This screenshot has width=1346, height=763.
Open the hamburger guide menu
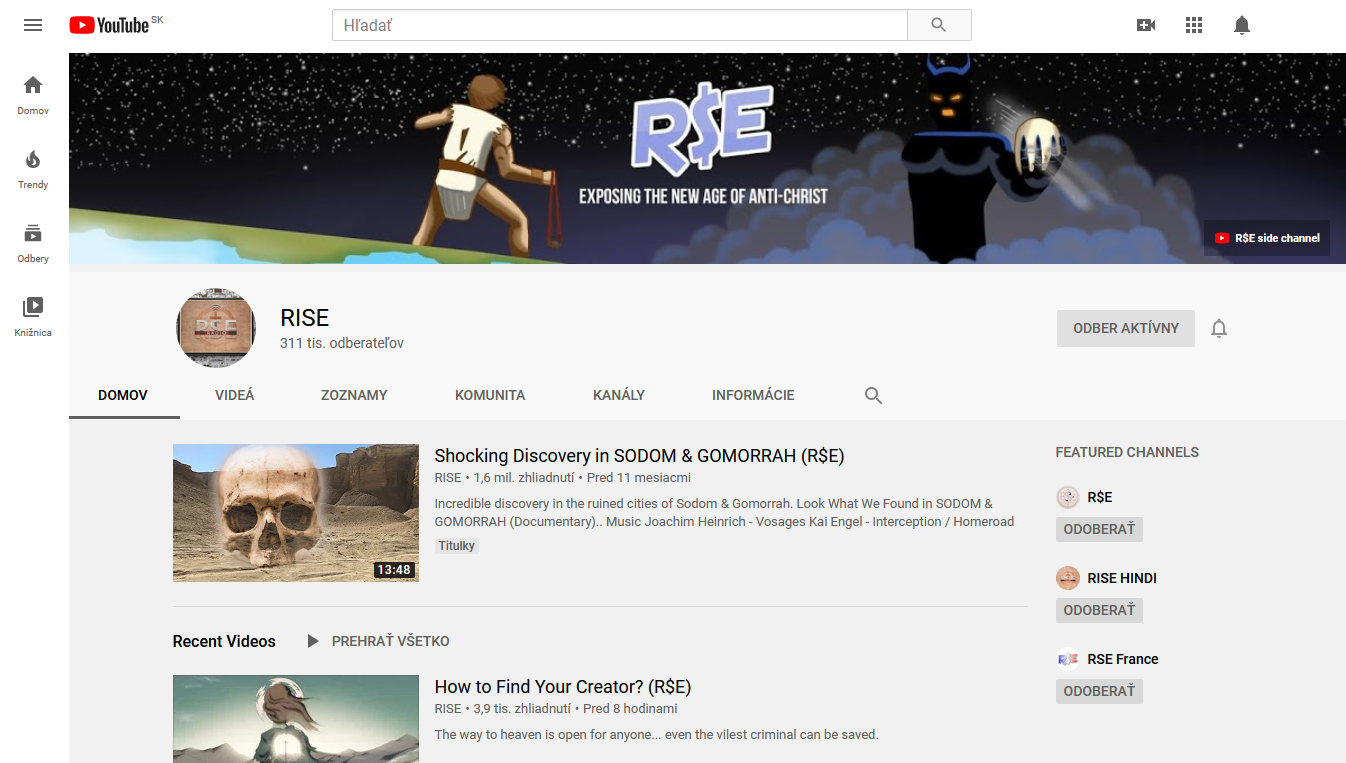[x=33, y=25]
